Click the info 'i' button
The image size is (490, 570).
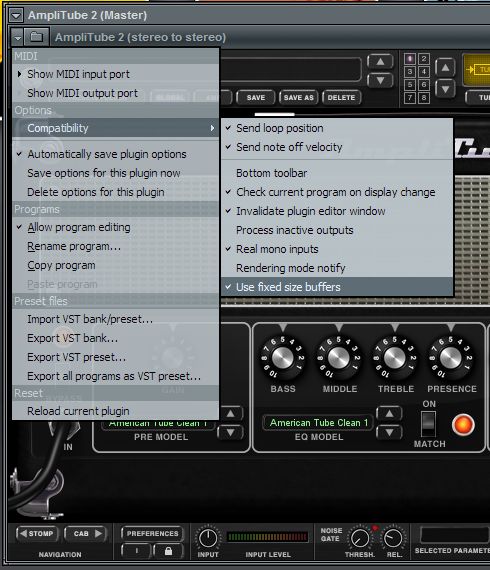tap(136, 551)
